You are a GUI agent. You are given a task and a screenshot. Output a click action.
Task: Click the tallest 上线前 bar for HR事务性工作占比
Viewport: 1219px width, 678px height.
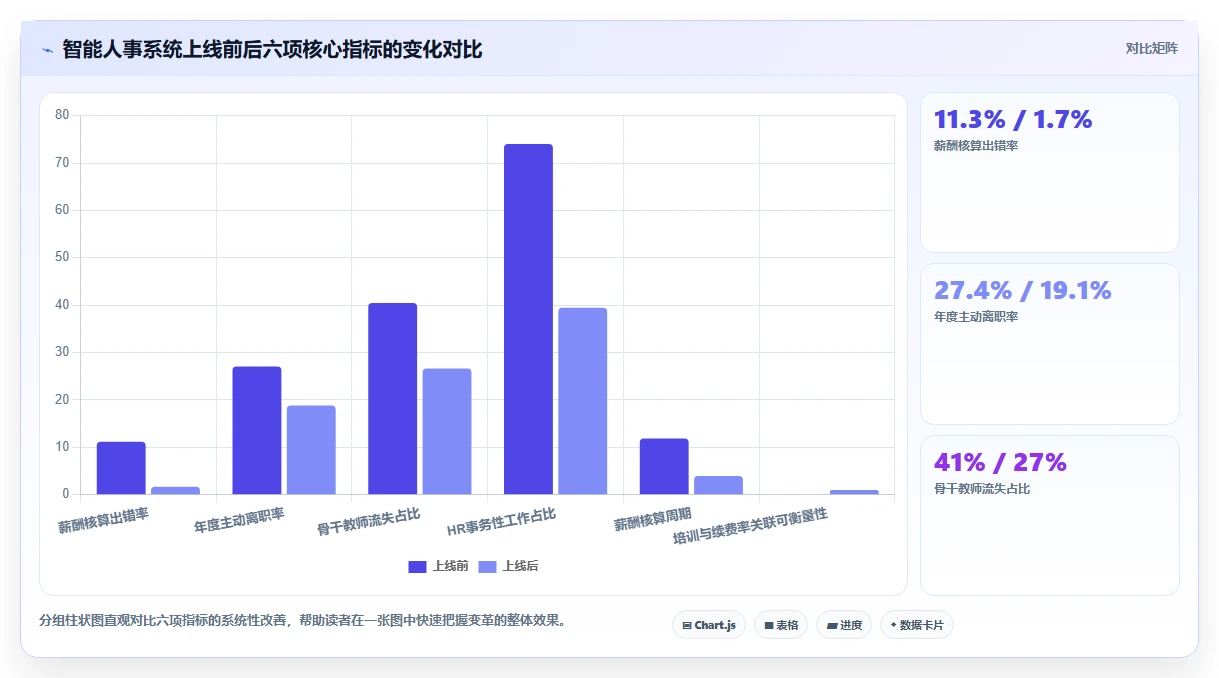click(528, 319)
